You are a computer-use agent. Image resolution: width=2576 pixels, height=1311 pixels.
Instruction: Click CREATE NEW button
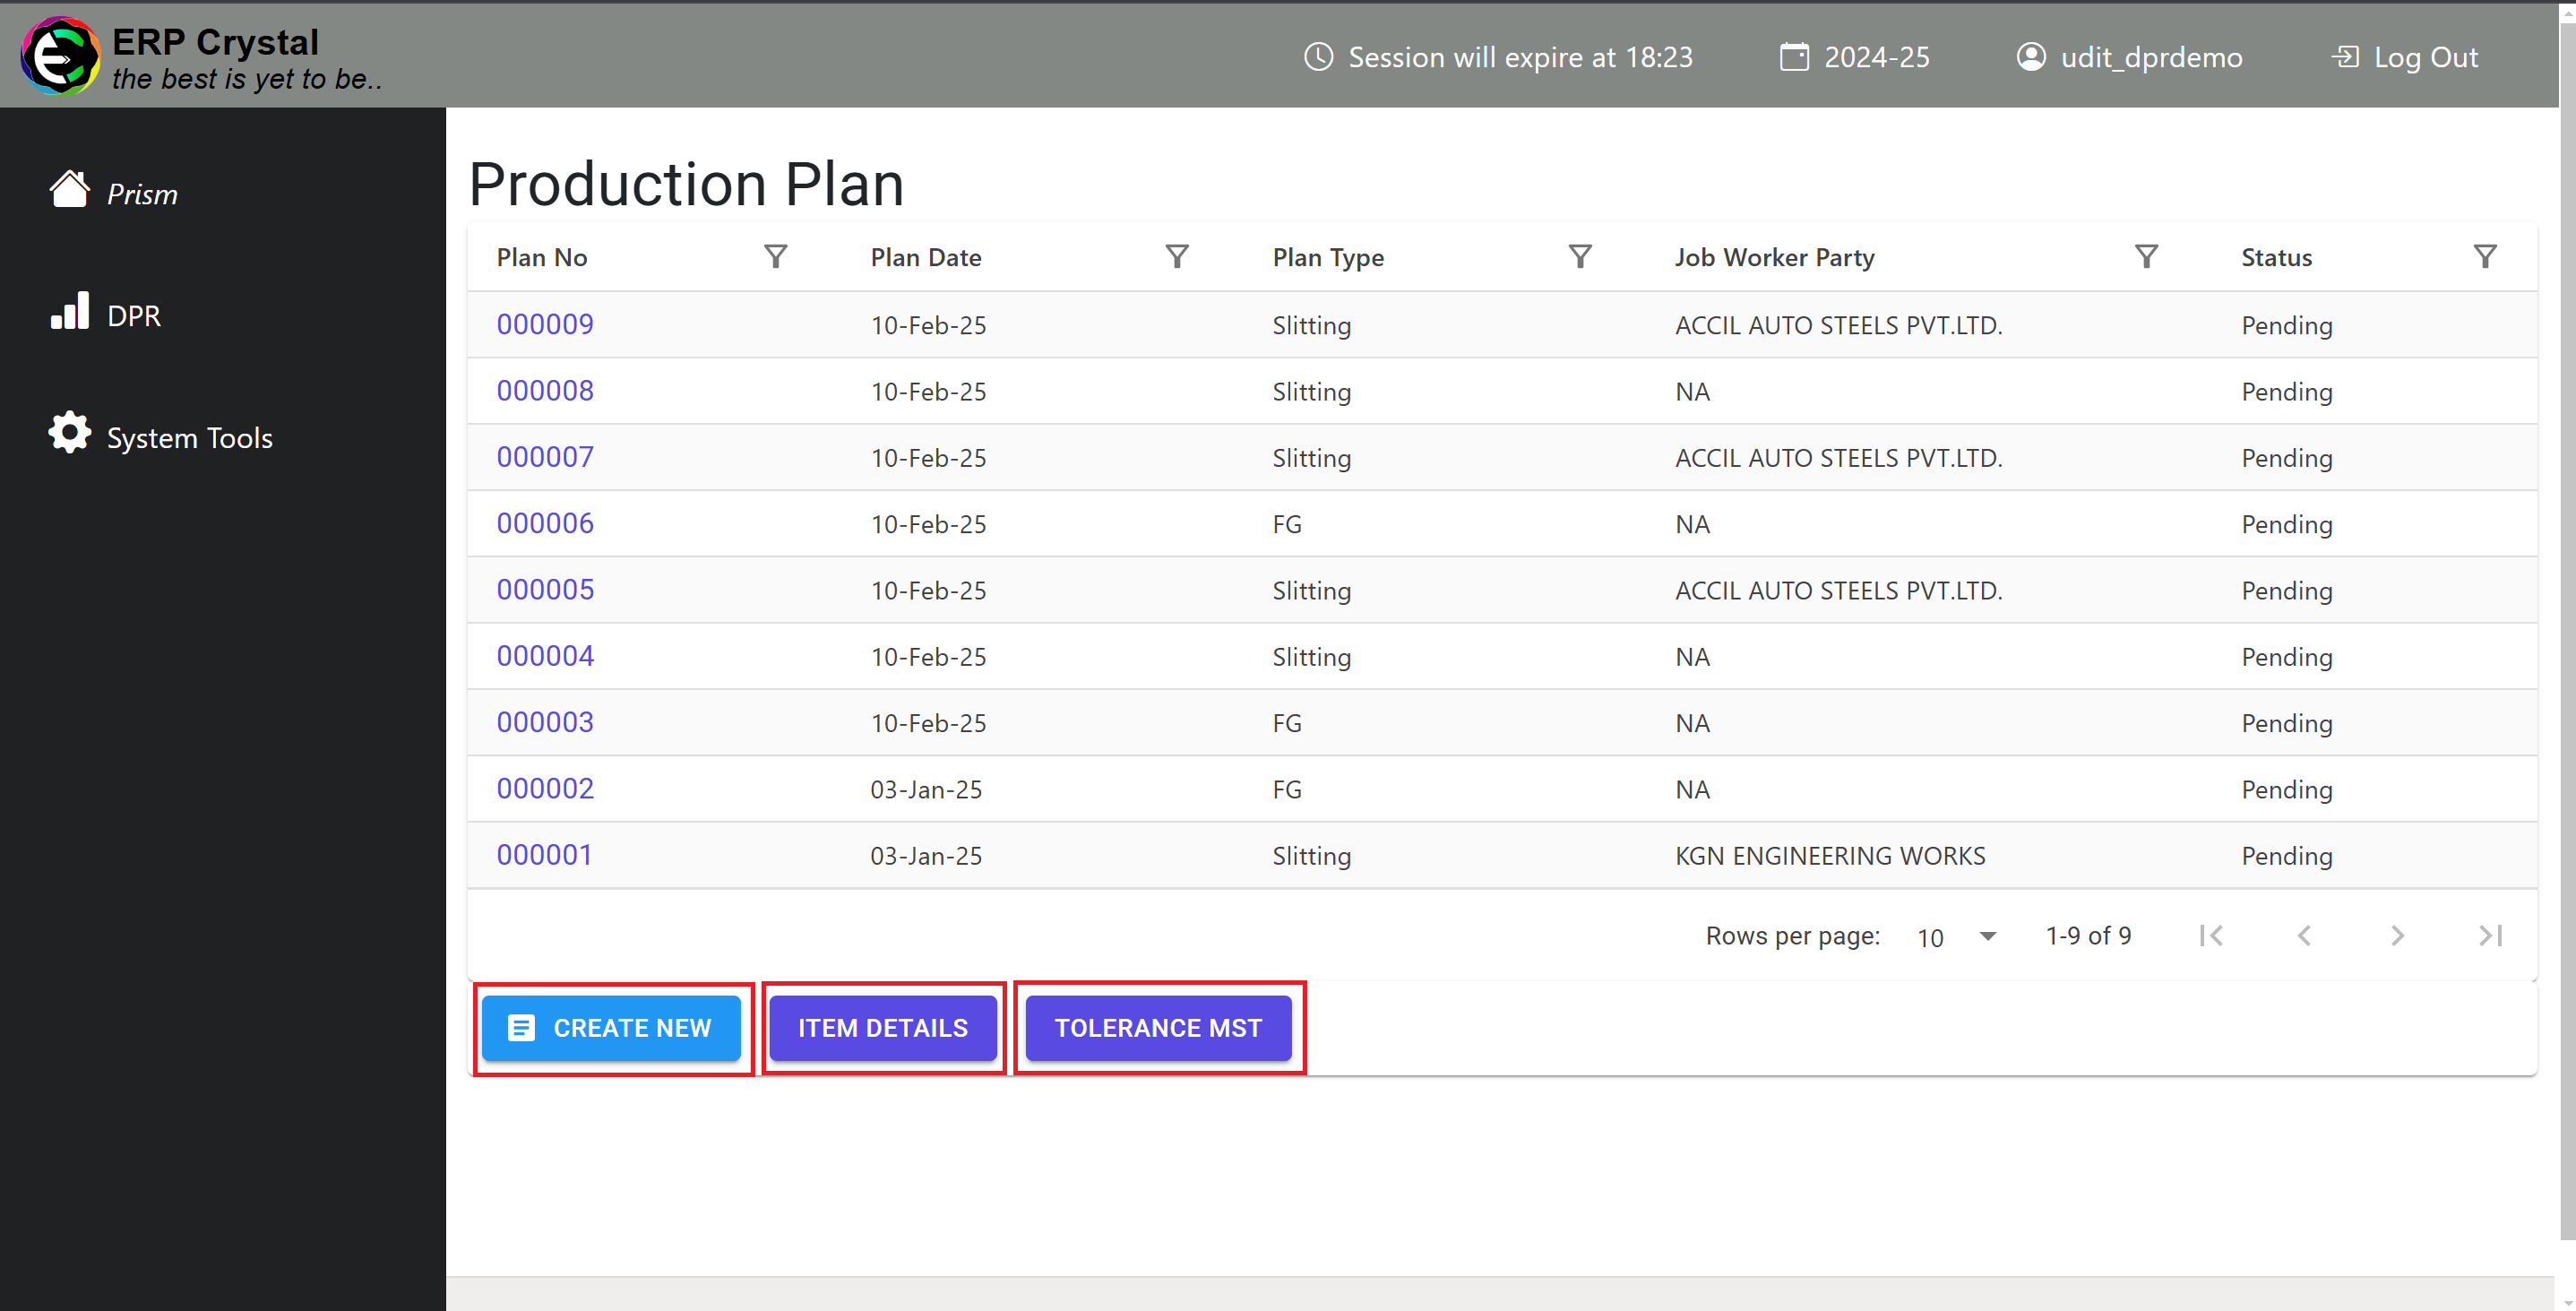point(610,1027)
